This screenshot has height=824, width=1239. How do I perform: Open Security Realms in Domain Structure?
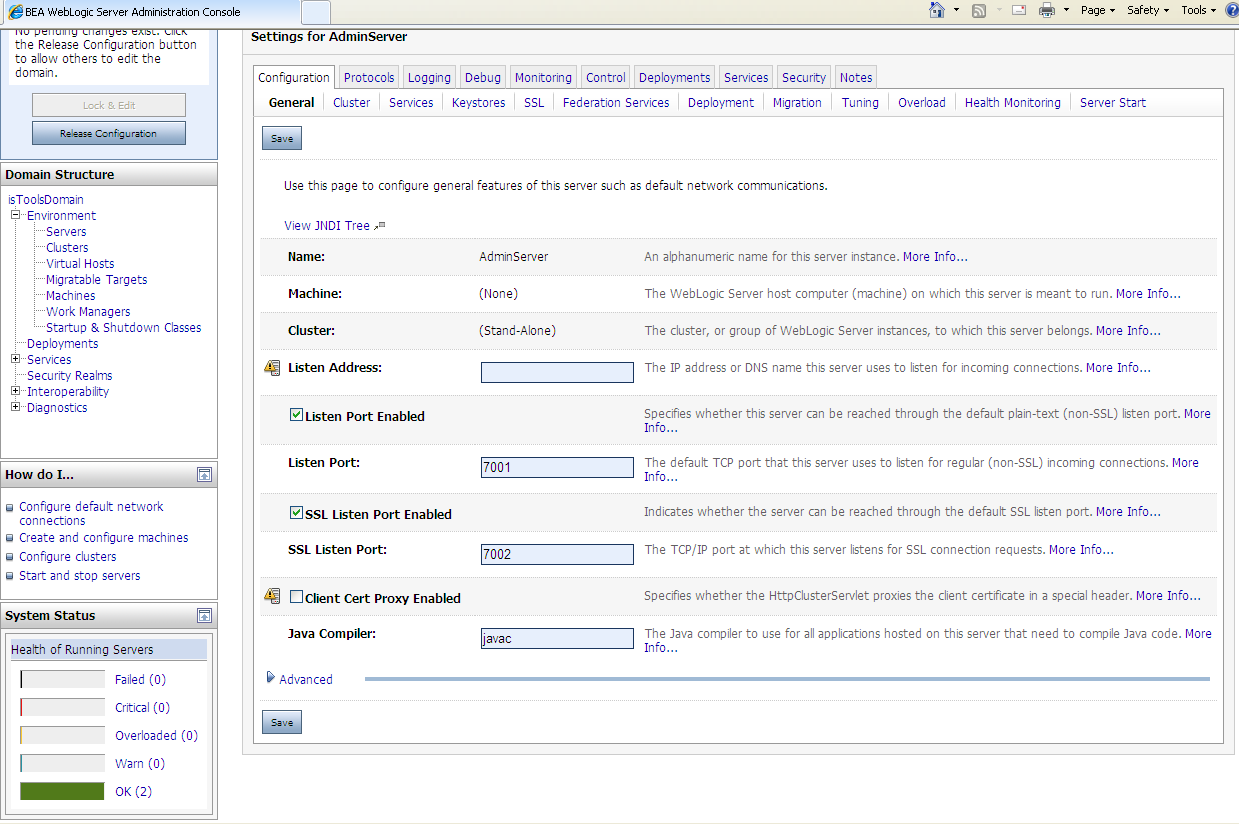(69, 375)
